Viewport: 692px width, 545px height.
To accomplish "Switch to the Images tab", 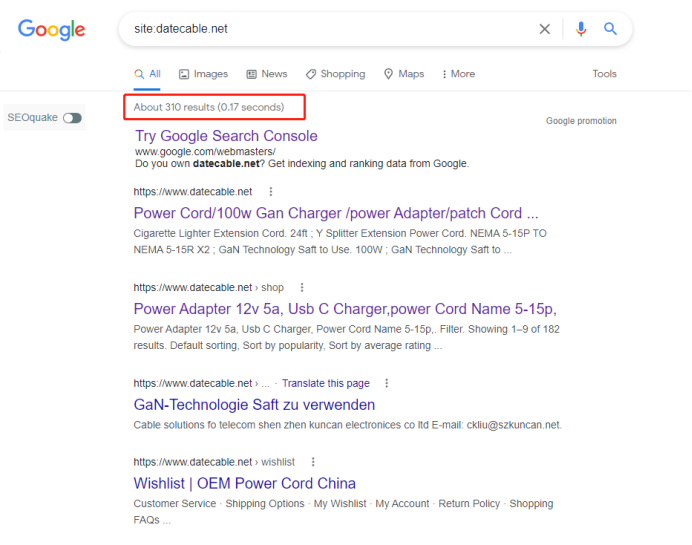I will pos(203,74).
